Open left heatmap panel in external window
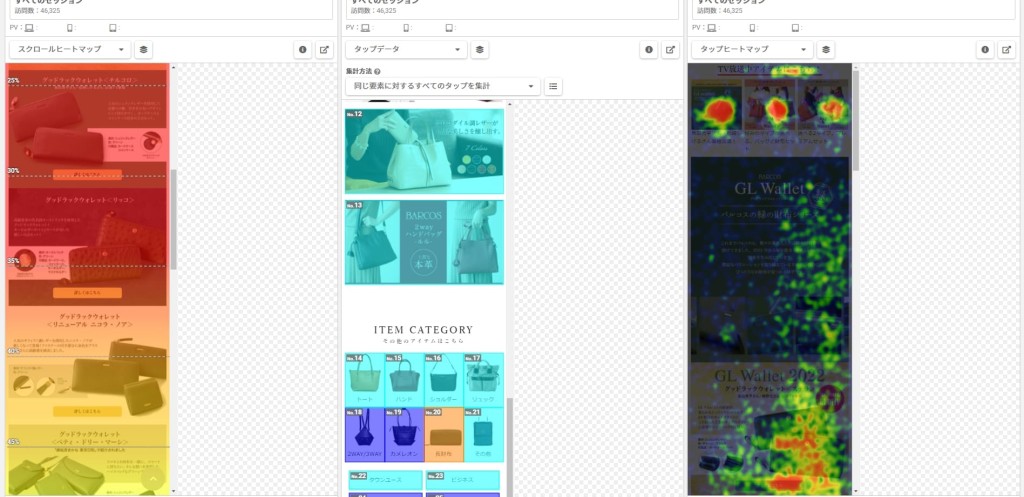 pyautogui.click(x=325, y=50)
